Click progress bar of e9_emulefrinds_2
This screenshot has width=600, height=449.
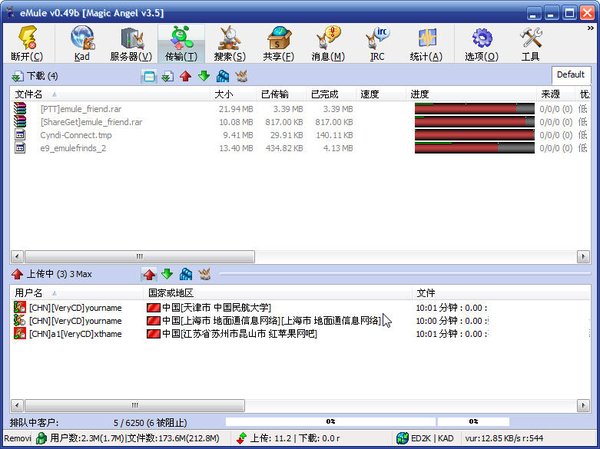tap(474, 148)
